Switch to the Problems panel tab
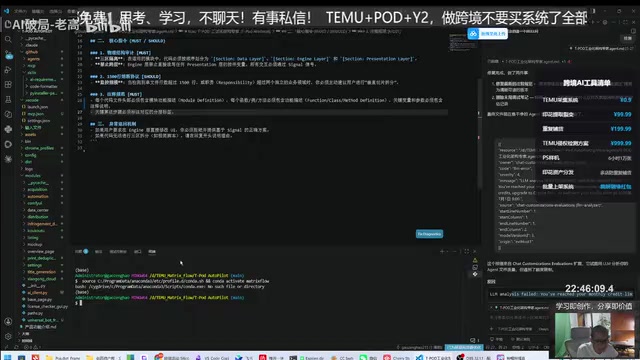This screenshot has height=360, width=640. pos(81,251)
